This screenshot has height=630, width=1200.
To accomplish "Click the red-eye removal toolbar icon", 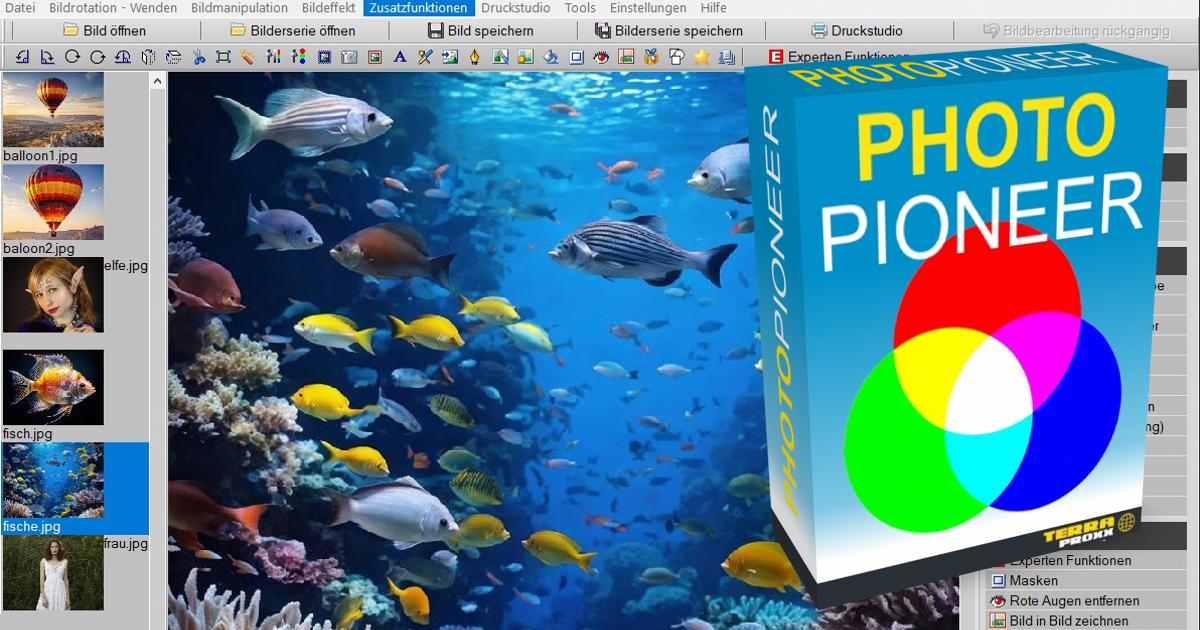I will pyautogui.click(x=601, y=57).
